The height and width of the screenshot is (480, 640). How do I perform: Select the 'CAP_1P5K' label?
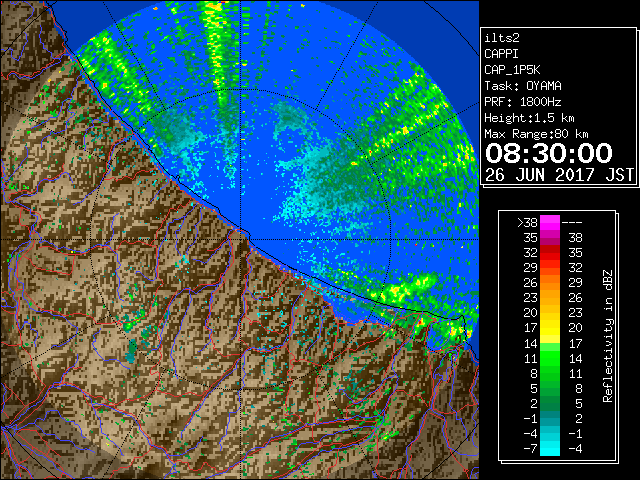click(x=512, y=70)
